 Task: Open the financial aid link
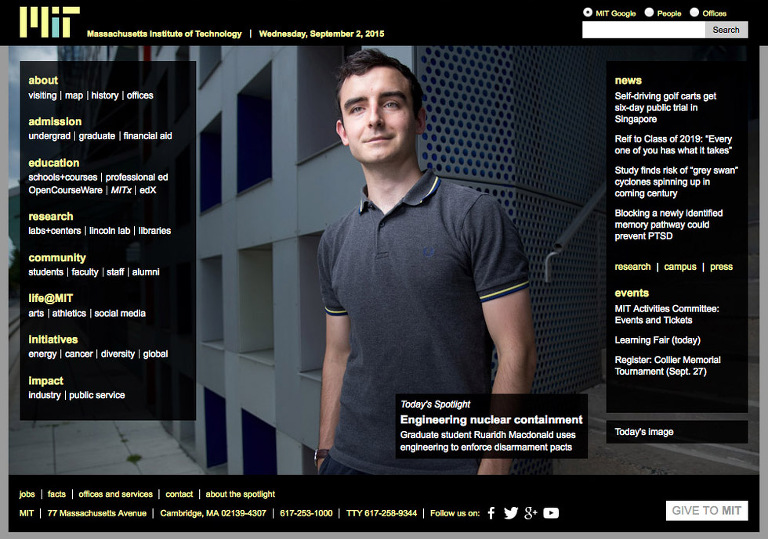148,136
